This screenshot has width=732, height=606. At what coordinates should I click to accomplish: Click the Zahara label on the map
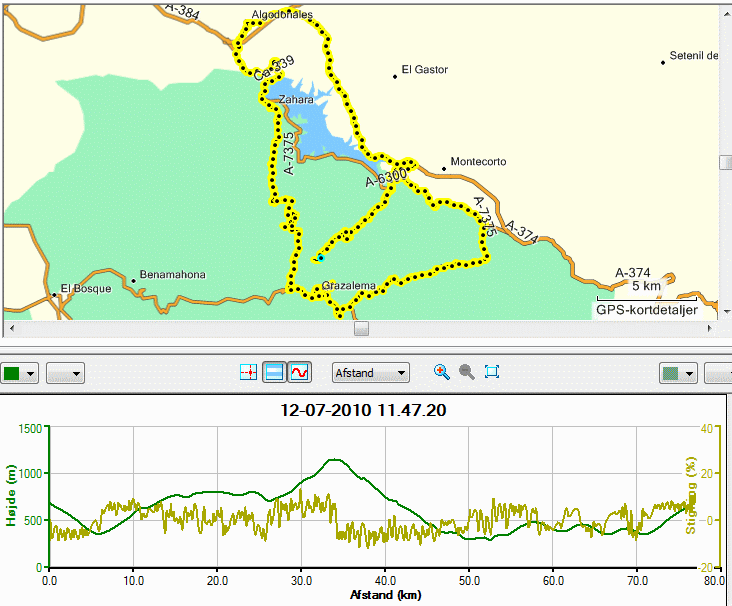pyautogui.click(x=296, y=99)
